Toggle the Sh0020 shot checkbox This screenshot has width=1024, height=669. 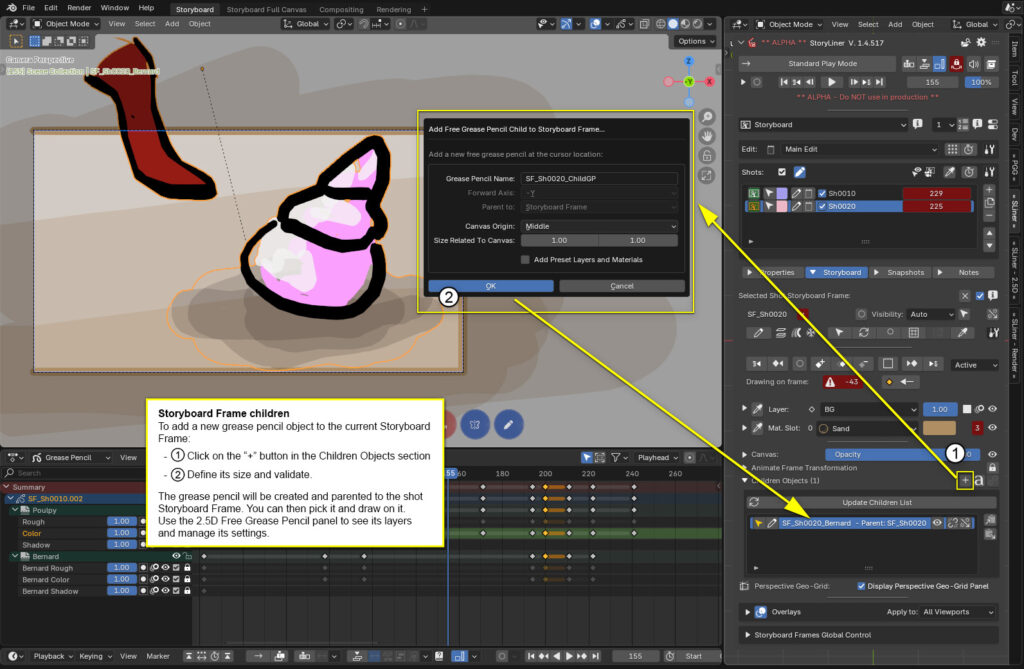822,206
